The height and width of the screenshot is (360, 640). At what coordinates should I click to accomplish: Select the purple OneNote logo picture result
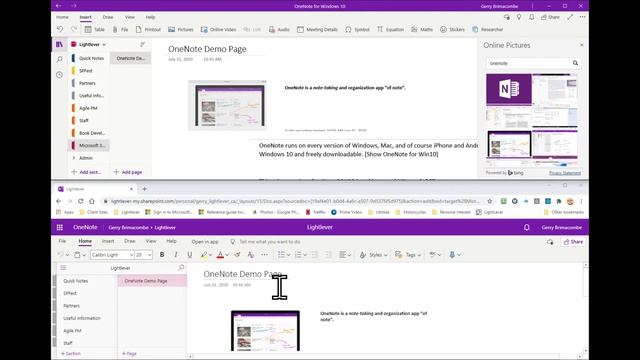tap(509, 89)
